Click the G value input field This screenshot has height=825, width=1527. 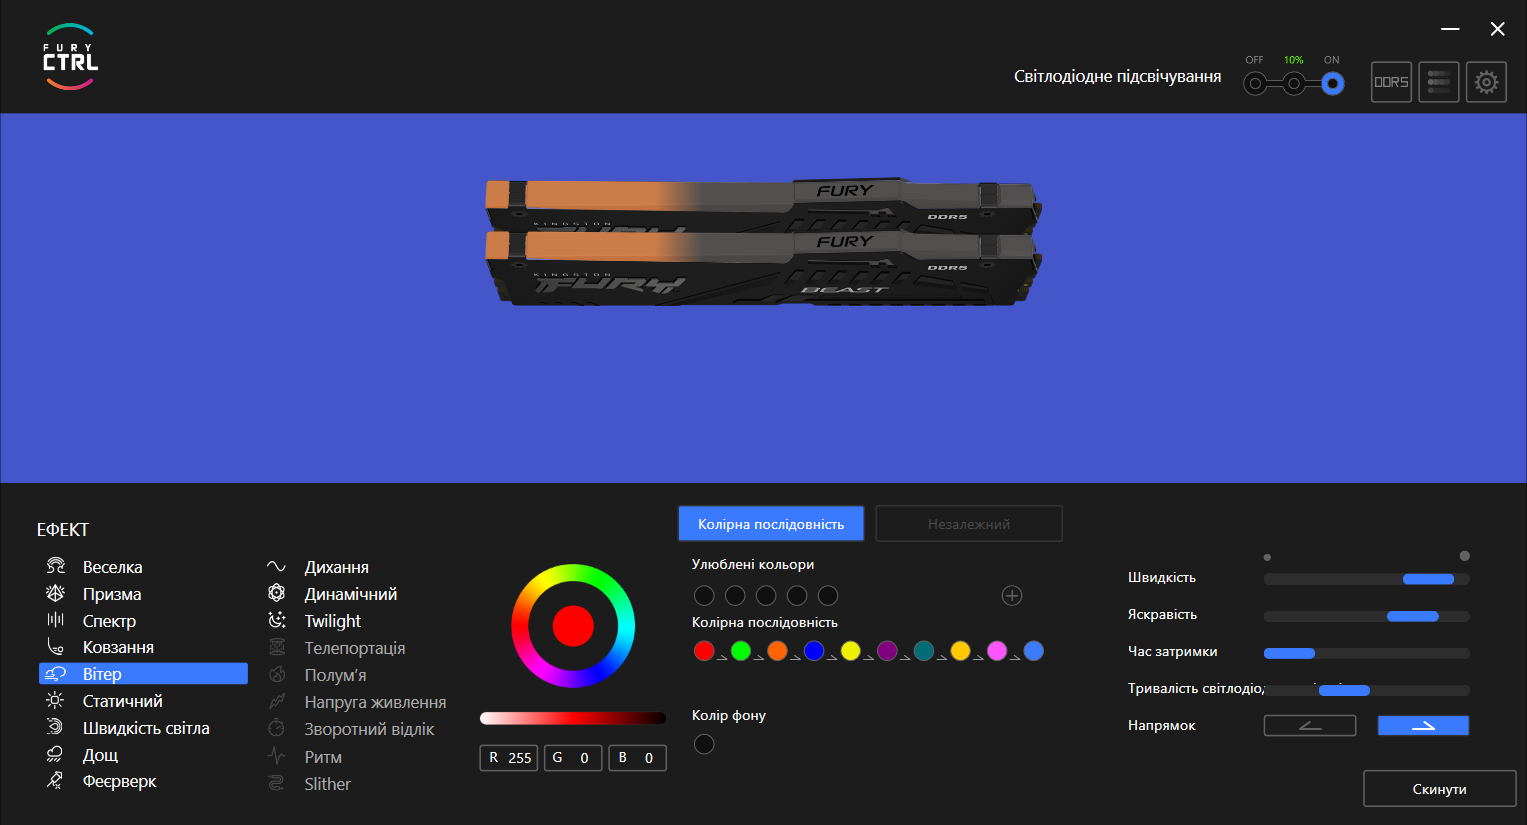click(x=573, y=758)
